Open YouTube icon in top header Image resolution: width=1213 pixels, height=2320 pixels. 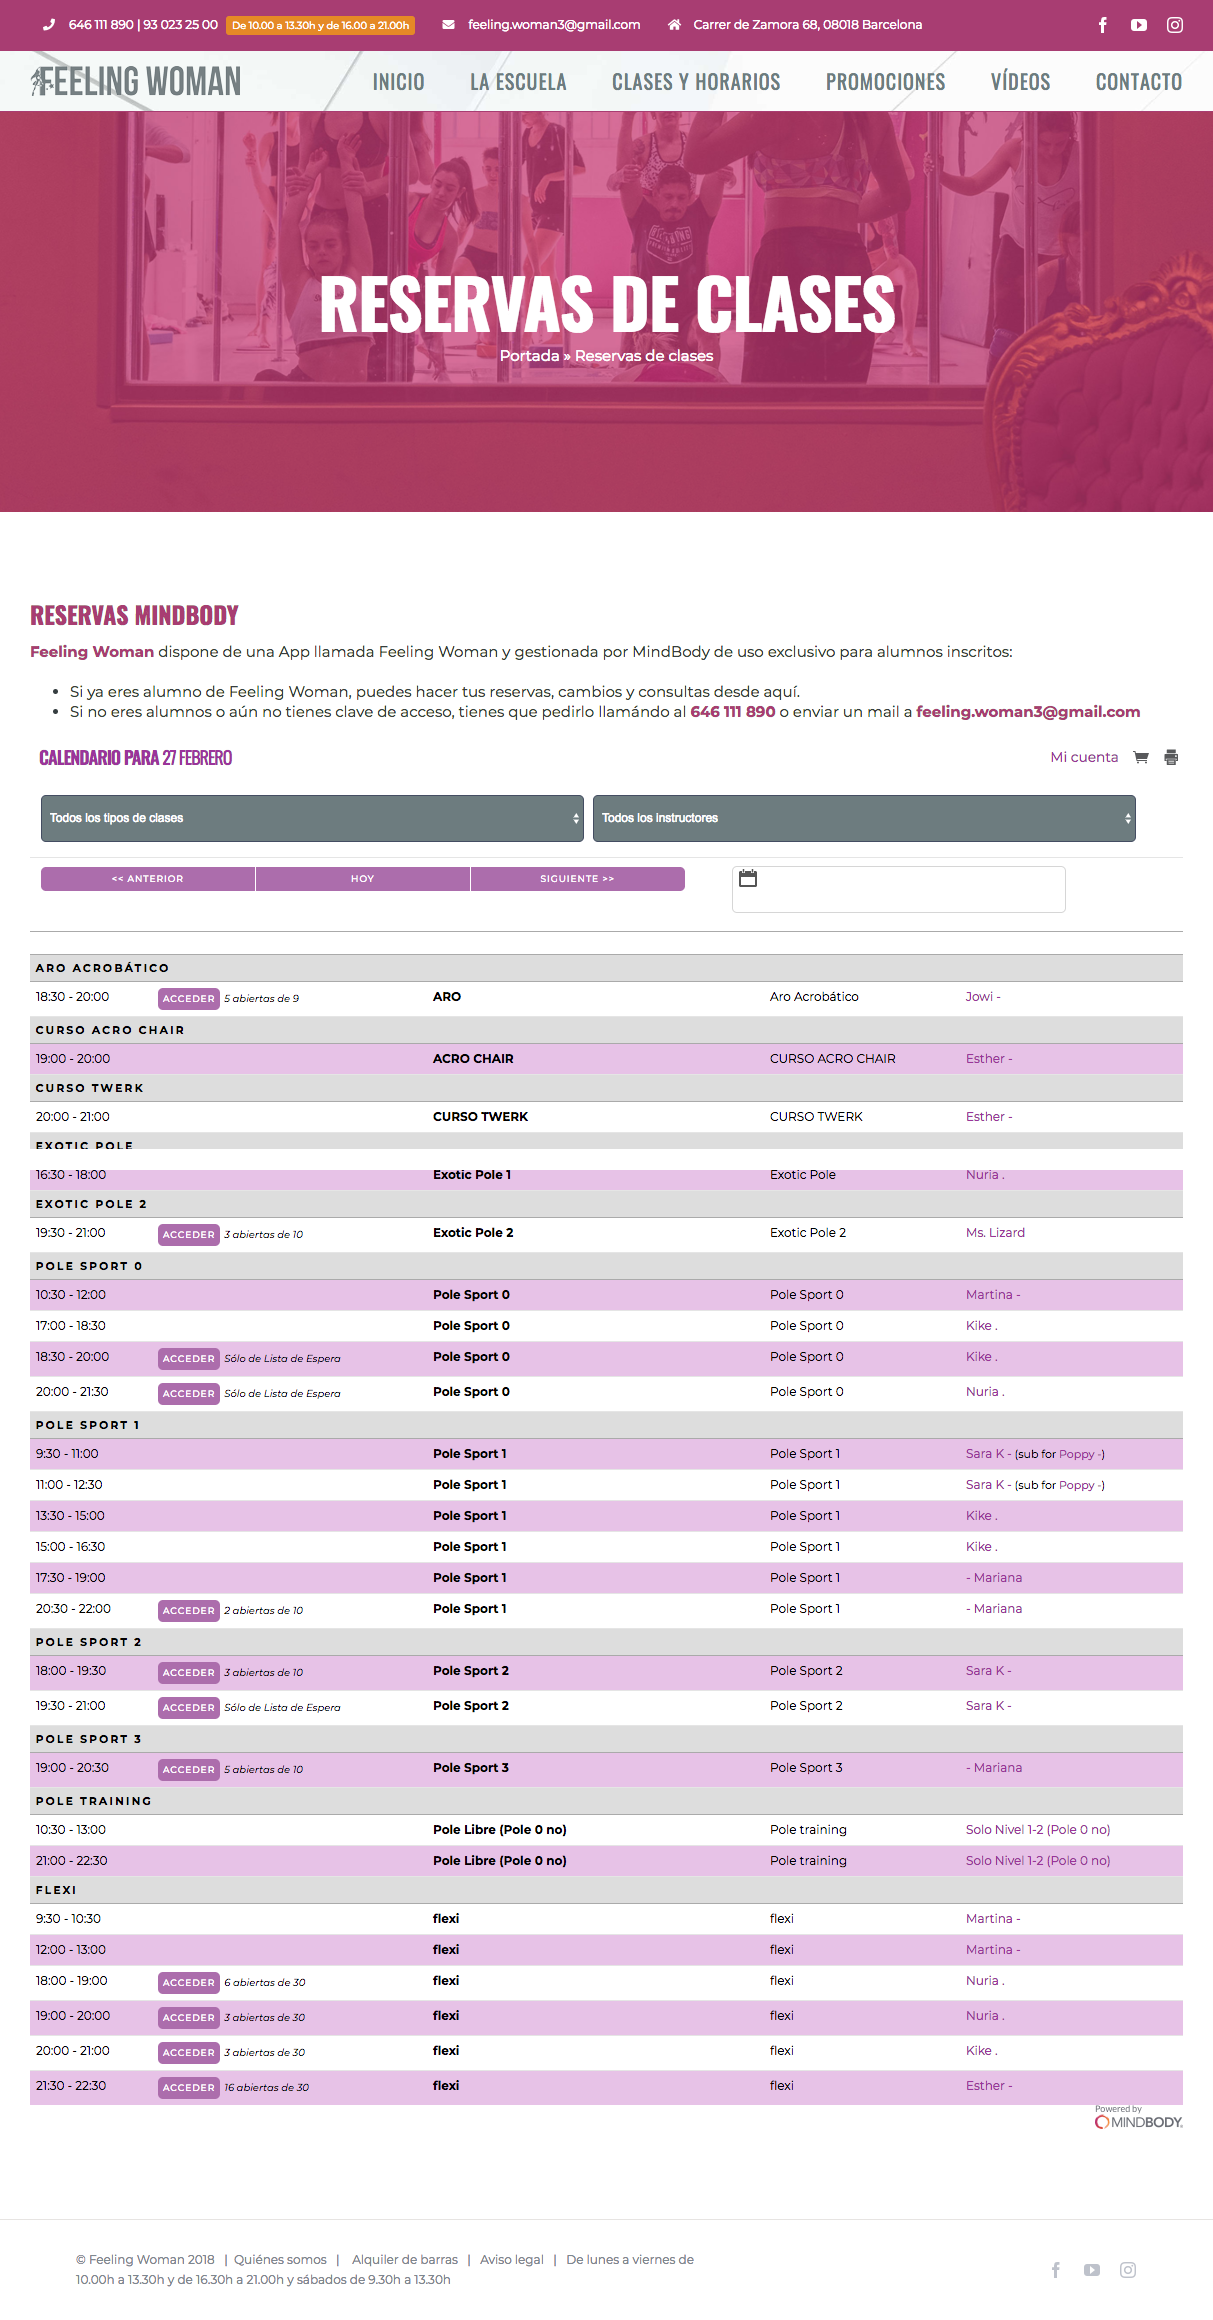coord(1138,25)
